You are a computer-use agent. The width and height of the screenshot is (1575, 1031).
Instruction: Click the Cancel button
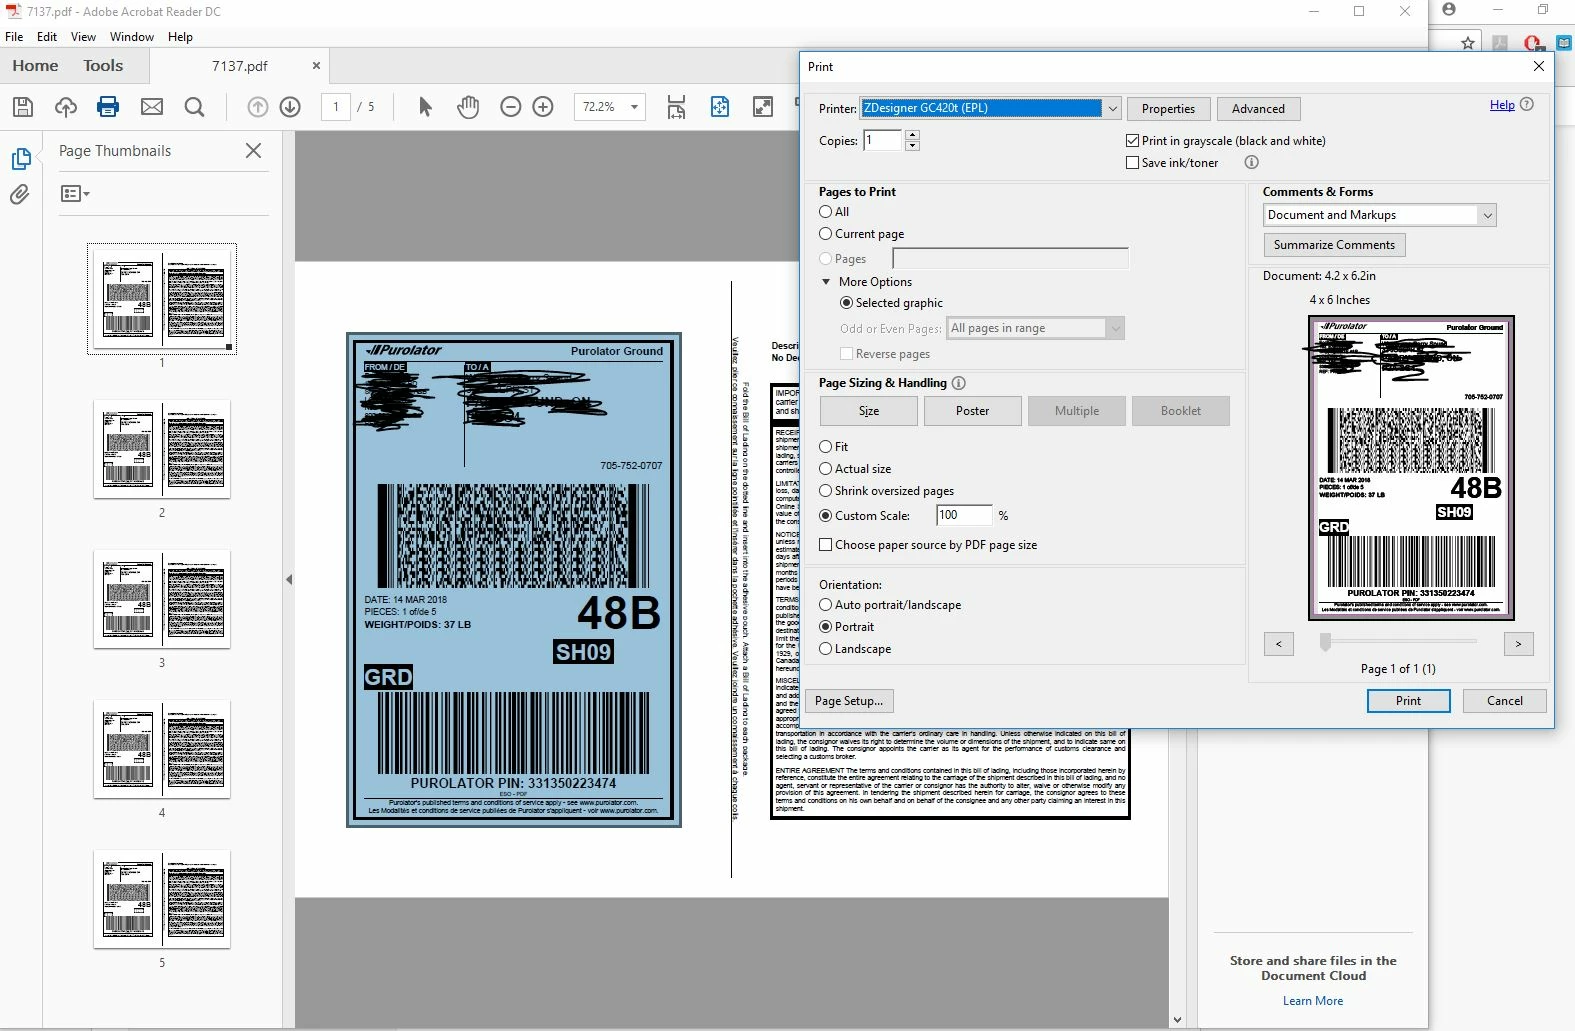click(1504, 701)
